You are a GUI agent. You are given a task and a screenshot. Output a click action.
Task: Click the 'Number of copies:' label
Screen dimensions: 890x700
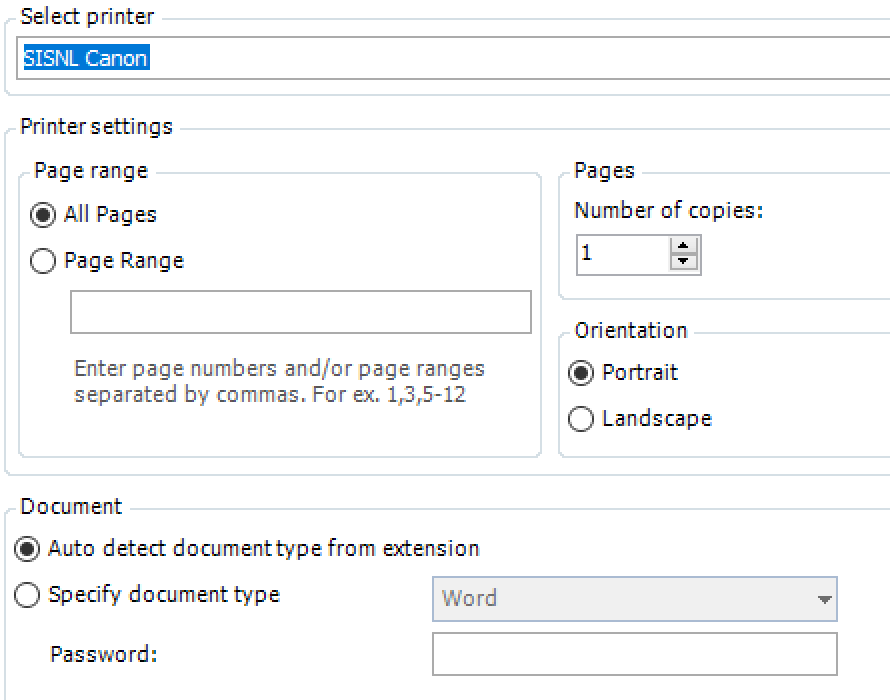(x=668, y=211)
